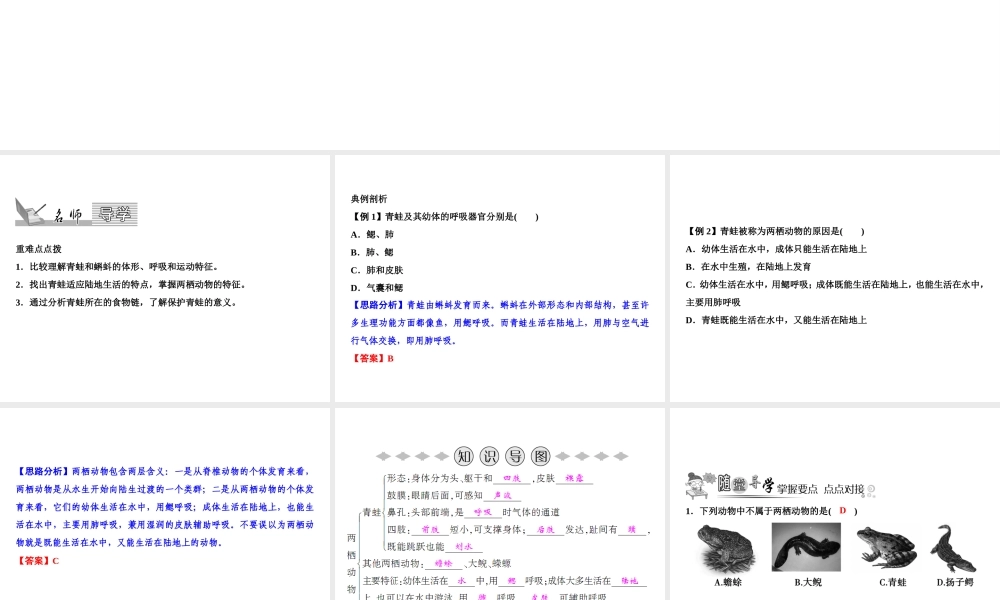
Task: Click the circled 识 character in the title
Action: (489, 456)
